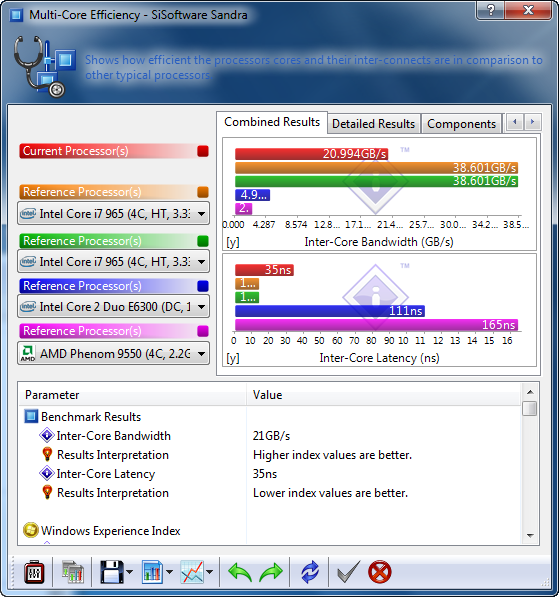
Task: Click the stethoscope module icon in header
Action: (44, 67)
